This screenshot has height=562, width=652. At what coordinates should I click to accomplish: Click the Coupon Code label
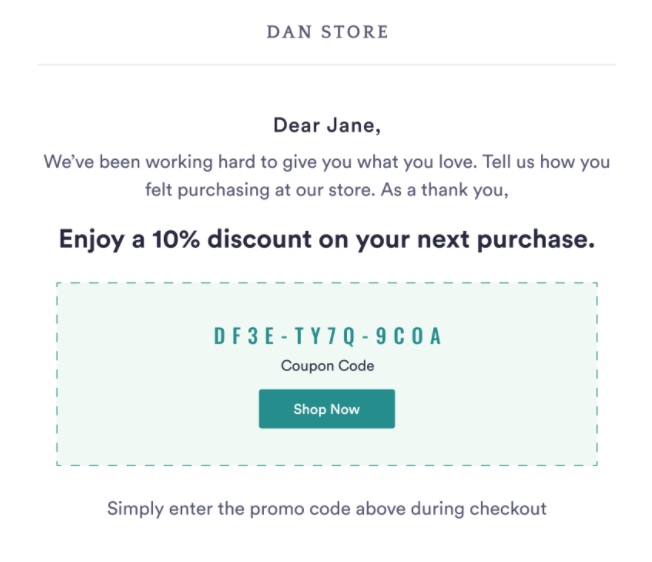(327, 366)
